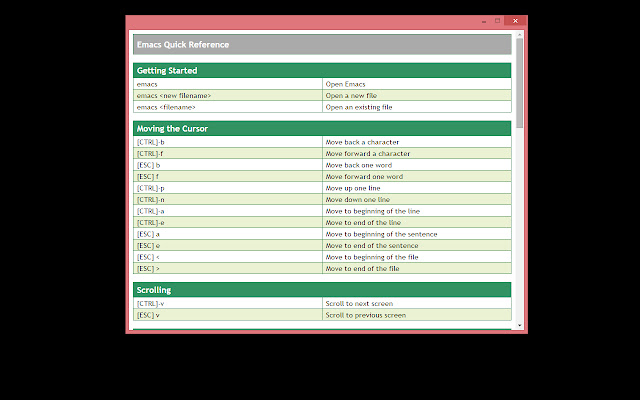Click 'Move back a character' text
This screenshot has width=640, height=400.
(x=362, y=142)
